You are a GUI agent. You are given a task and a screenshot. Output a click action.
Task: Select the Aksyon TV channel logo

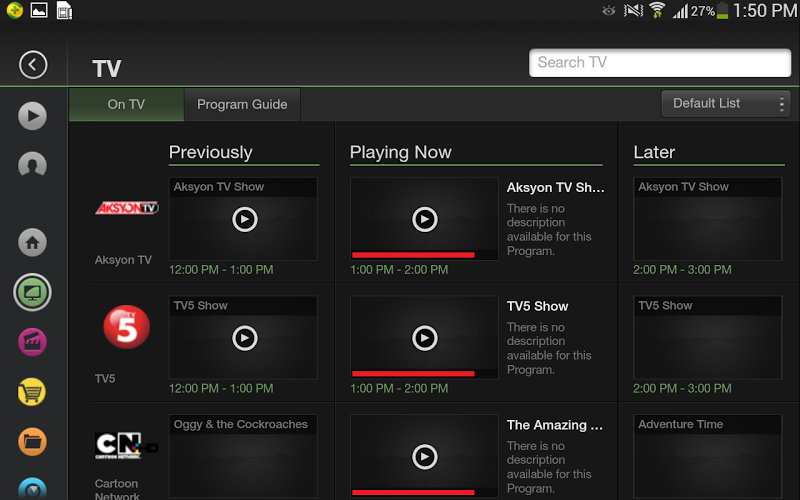(126, 208)
